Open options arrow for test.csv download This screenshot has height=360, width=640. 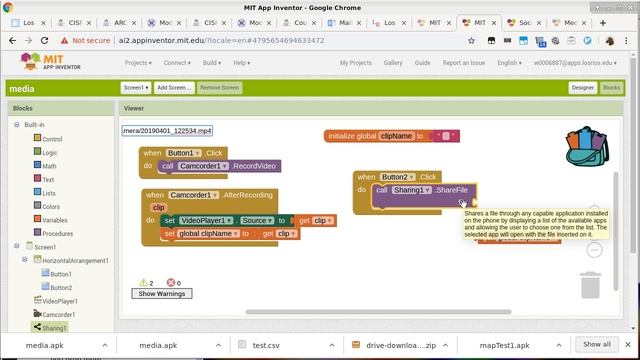pyautogui.click(x=332, y=345)
